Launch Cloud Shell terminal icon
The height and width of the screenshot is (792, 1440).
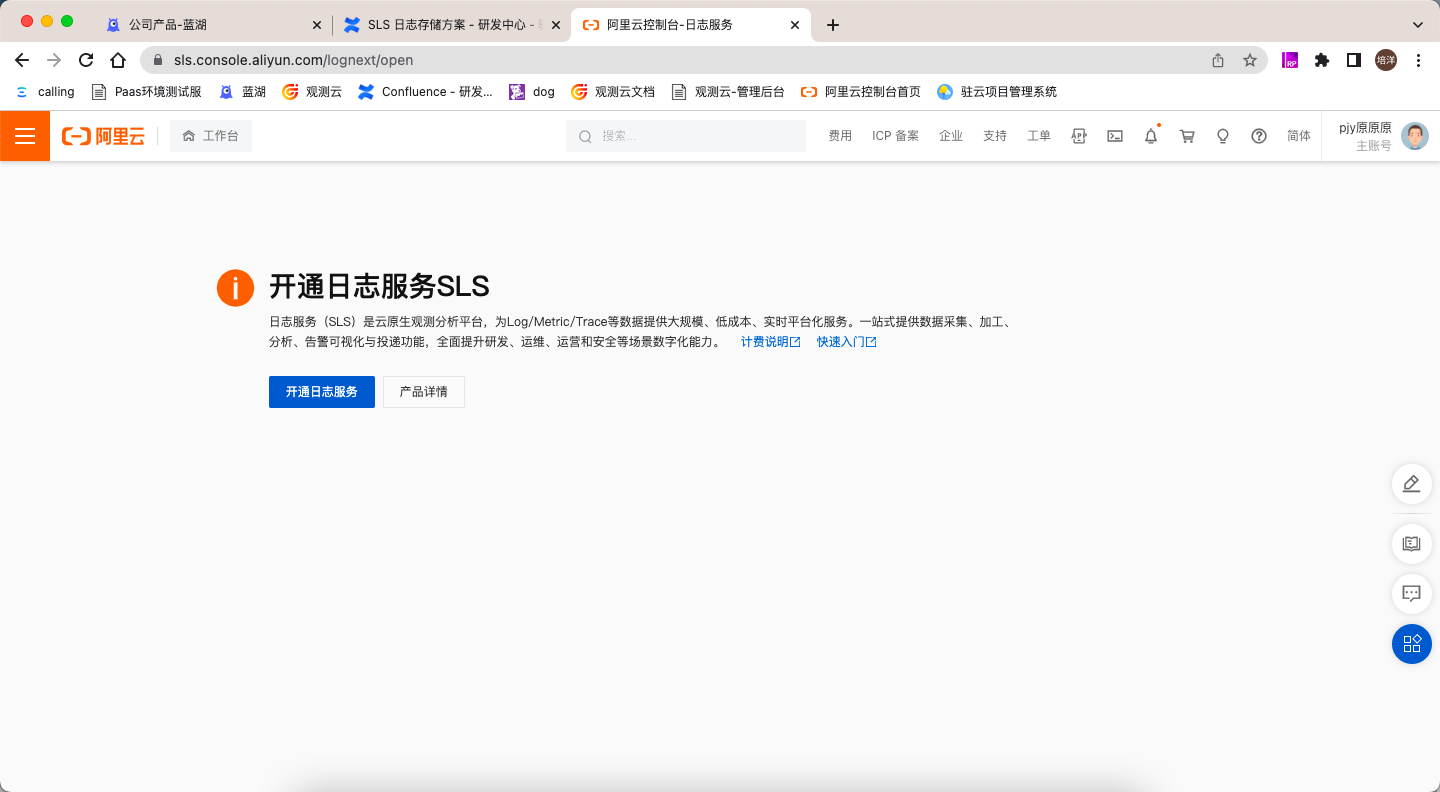tap(1115, 136)
